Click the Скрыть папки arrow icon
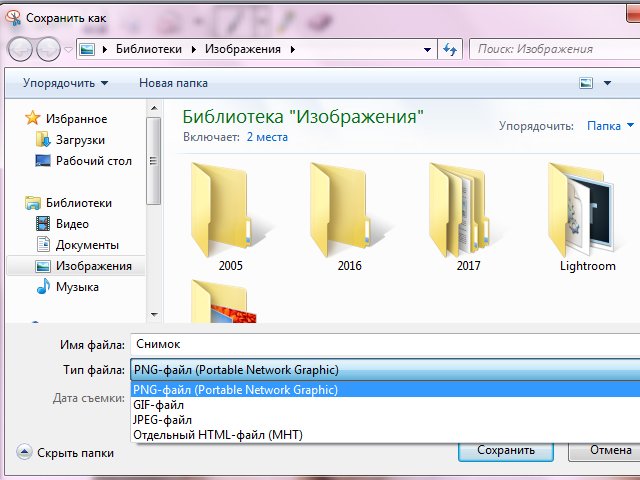Screen dimensions: 640x480 [24, 452]
